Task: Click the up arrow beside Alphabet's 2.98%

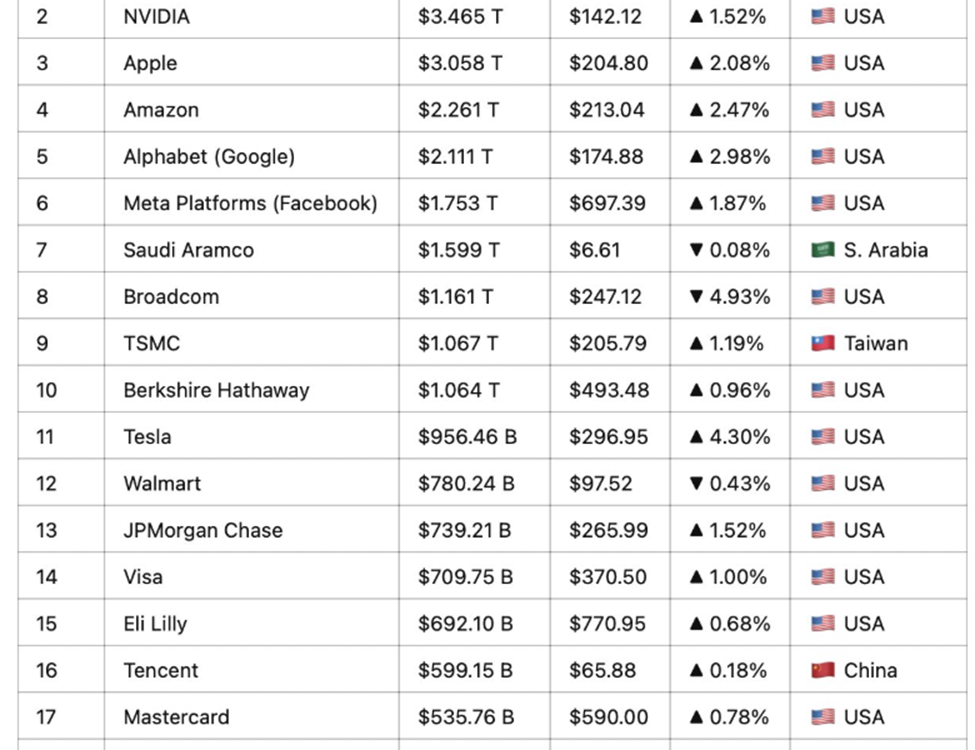Action: pos(697,157)
